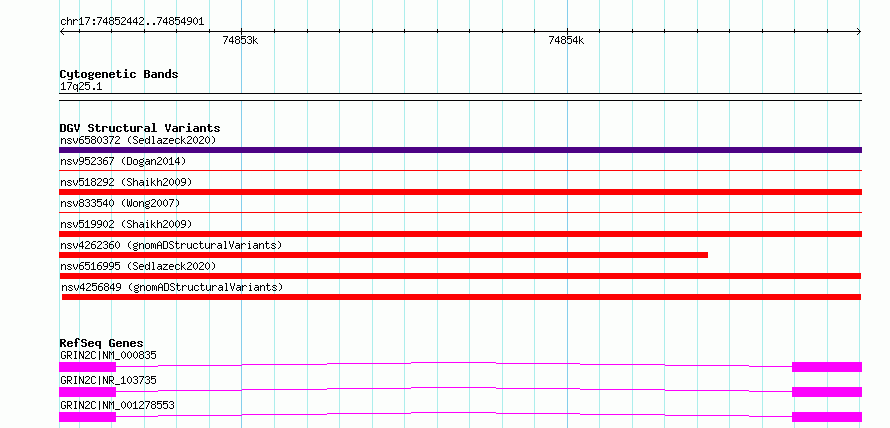Click the right exon block of GRIN2C|NR_103735
The image size is (890, 428).
[827, 392]
